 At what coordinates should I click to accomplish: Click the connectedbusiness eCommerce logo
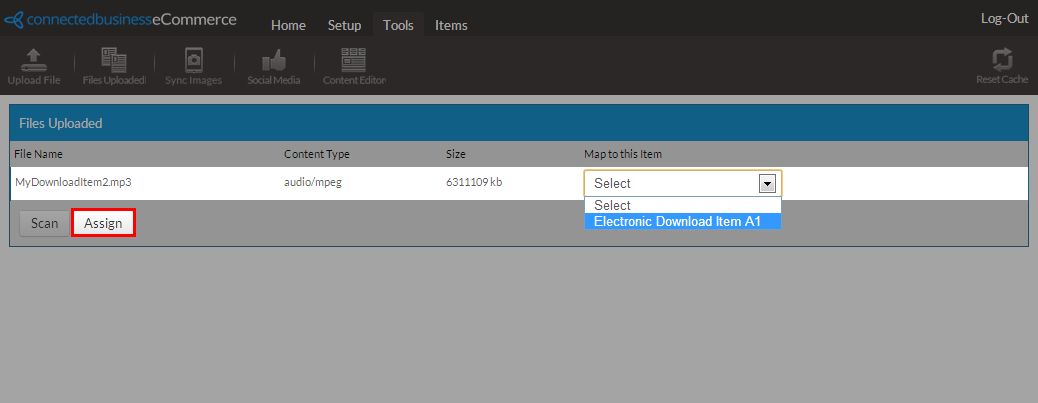pos(120,20)
